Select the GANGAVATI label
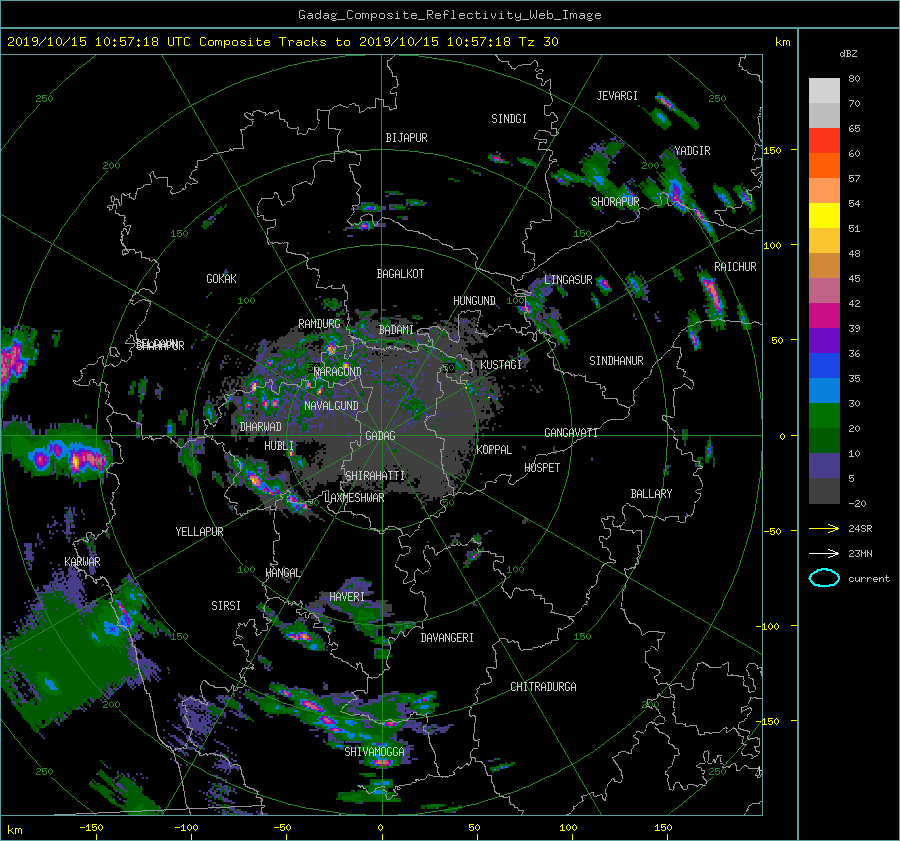 [x=571, y=432]
